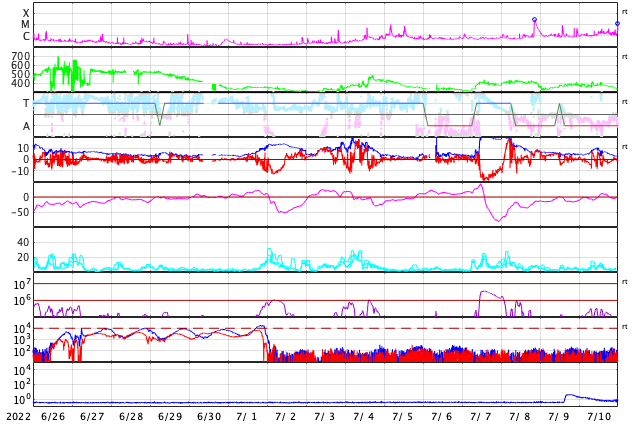The height and width of the screenshot is (424, 634).
Task: Click the rt tag beside the purple flux panel
Action: point(625,281)
